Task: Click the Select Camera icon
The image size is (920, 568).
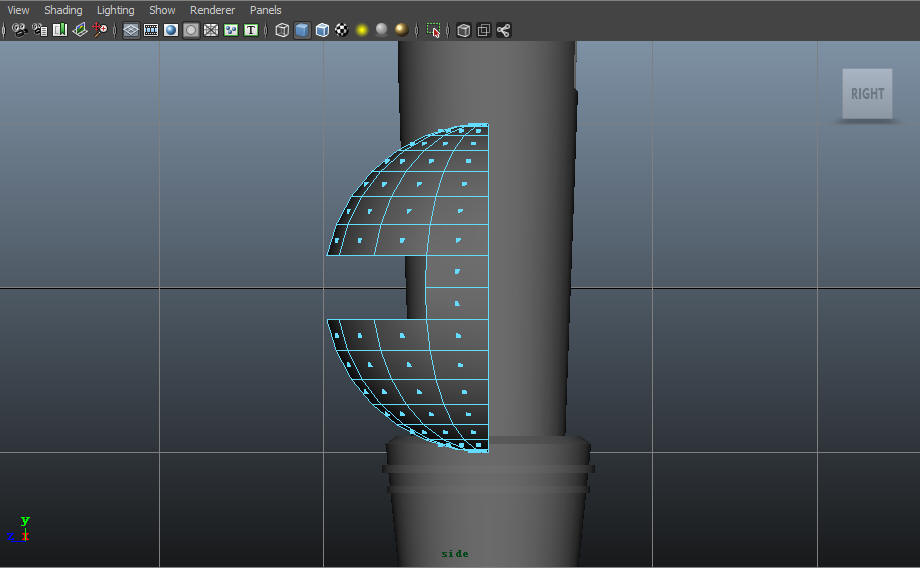Action: coord(19,30)
